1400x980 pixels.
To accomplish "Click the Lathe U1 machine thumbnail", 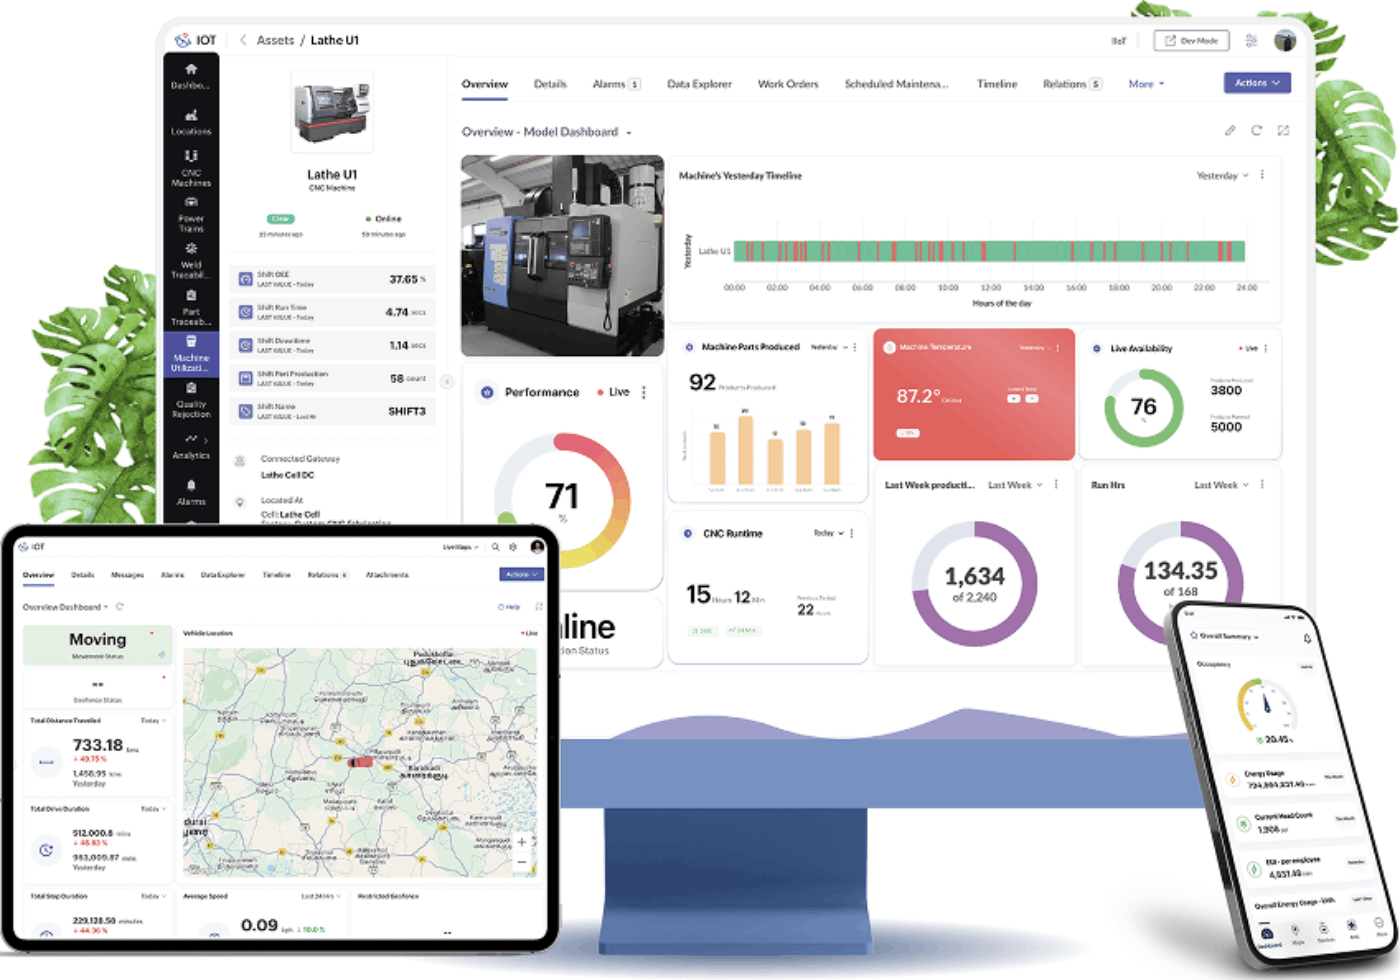I will 332,111.
